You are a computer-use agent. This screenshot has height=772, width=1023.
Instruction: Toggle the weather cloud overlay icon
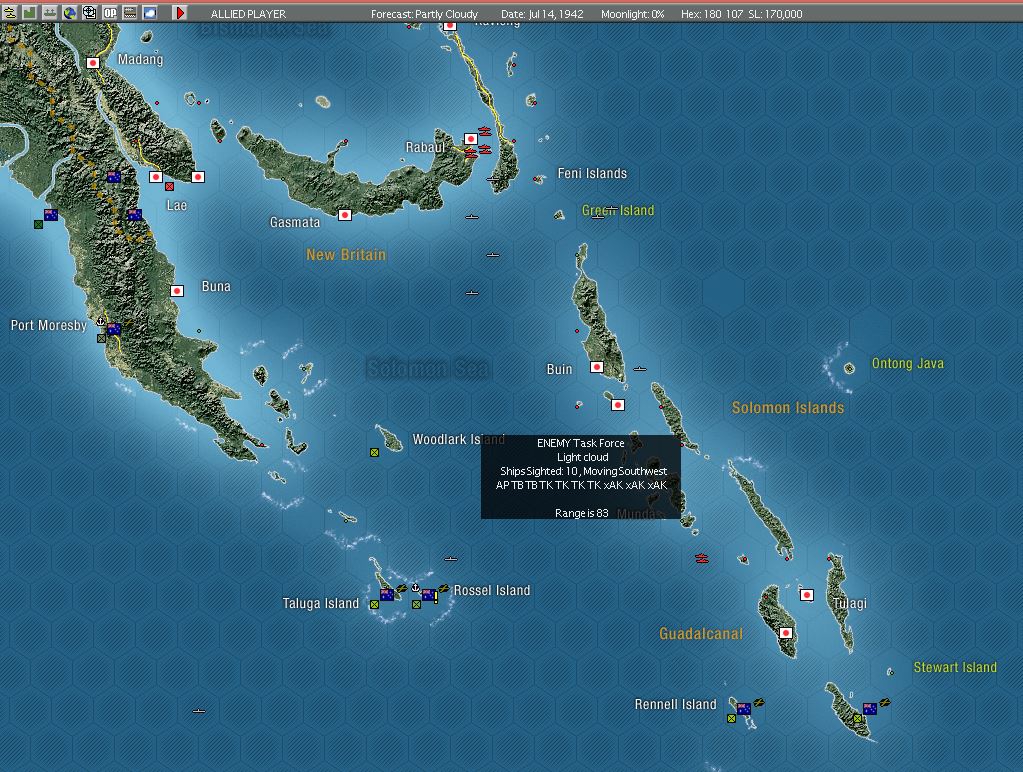tap(150, 12)
